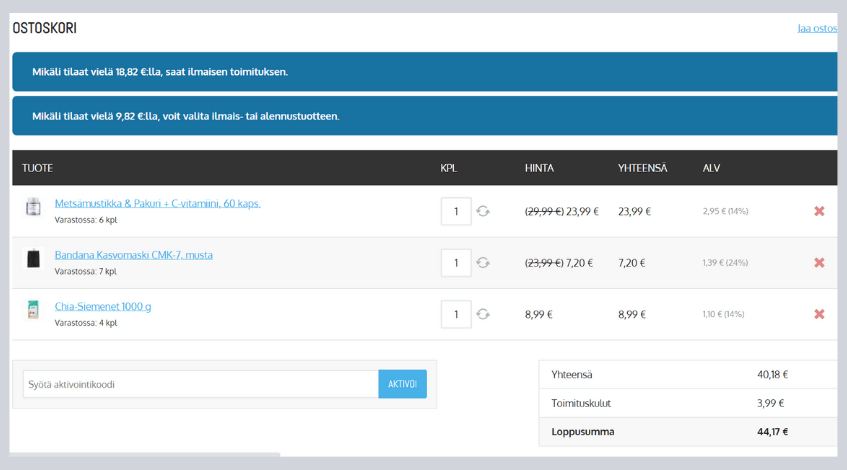Viewport: 847px width, 470px height.
Task: Focus the Syötä aktivointikoodi field
Action: coord(200,384)
